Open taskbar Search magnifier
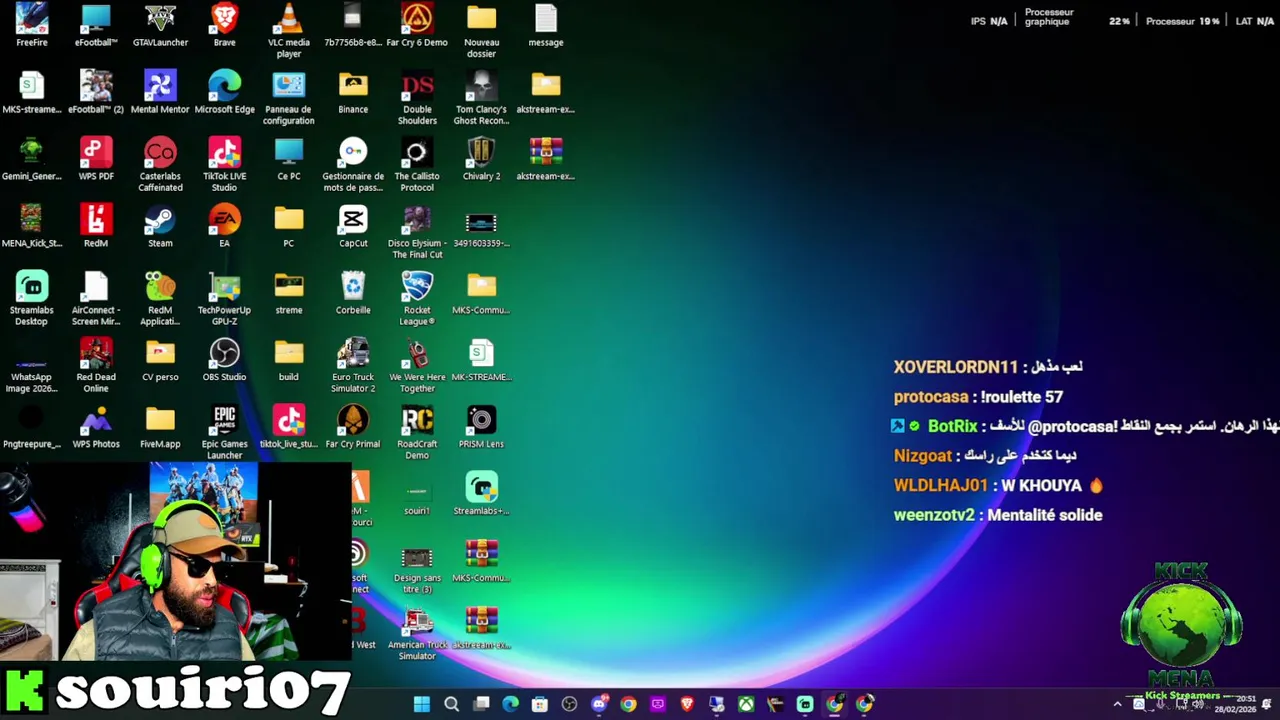The image size is (1280, 720). [451, 704]
